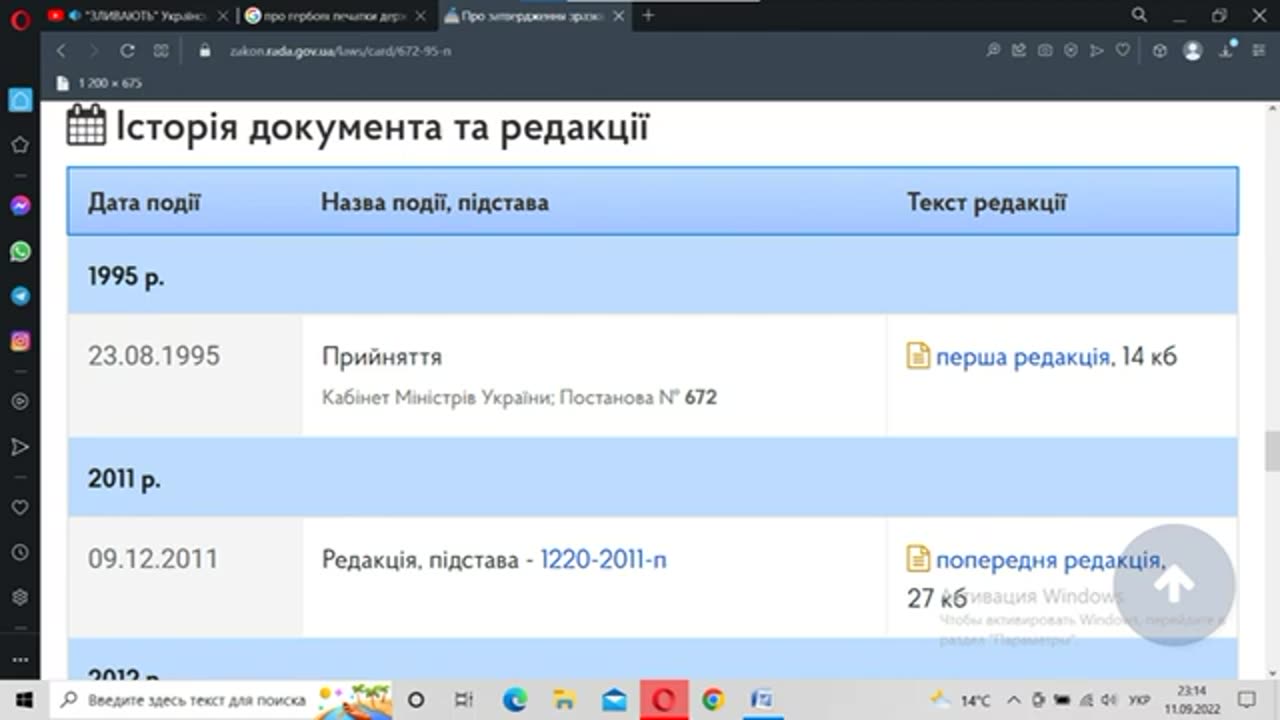Click the weather 14°C taskbar widget
Viewport: 1280px width, 720px height.
[960, 699]
